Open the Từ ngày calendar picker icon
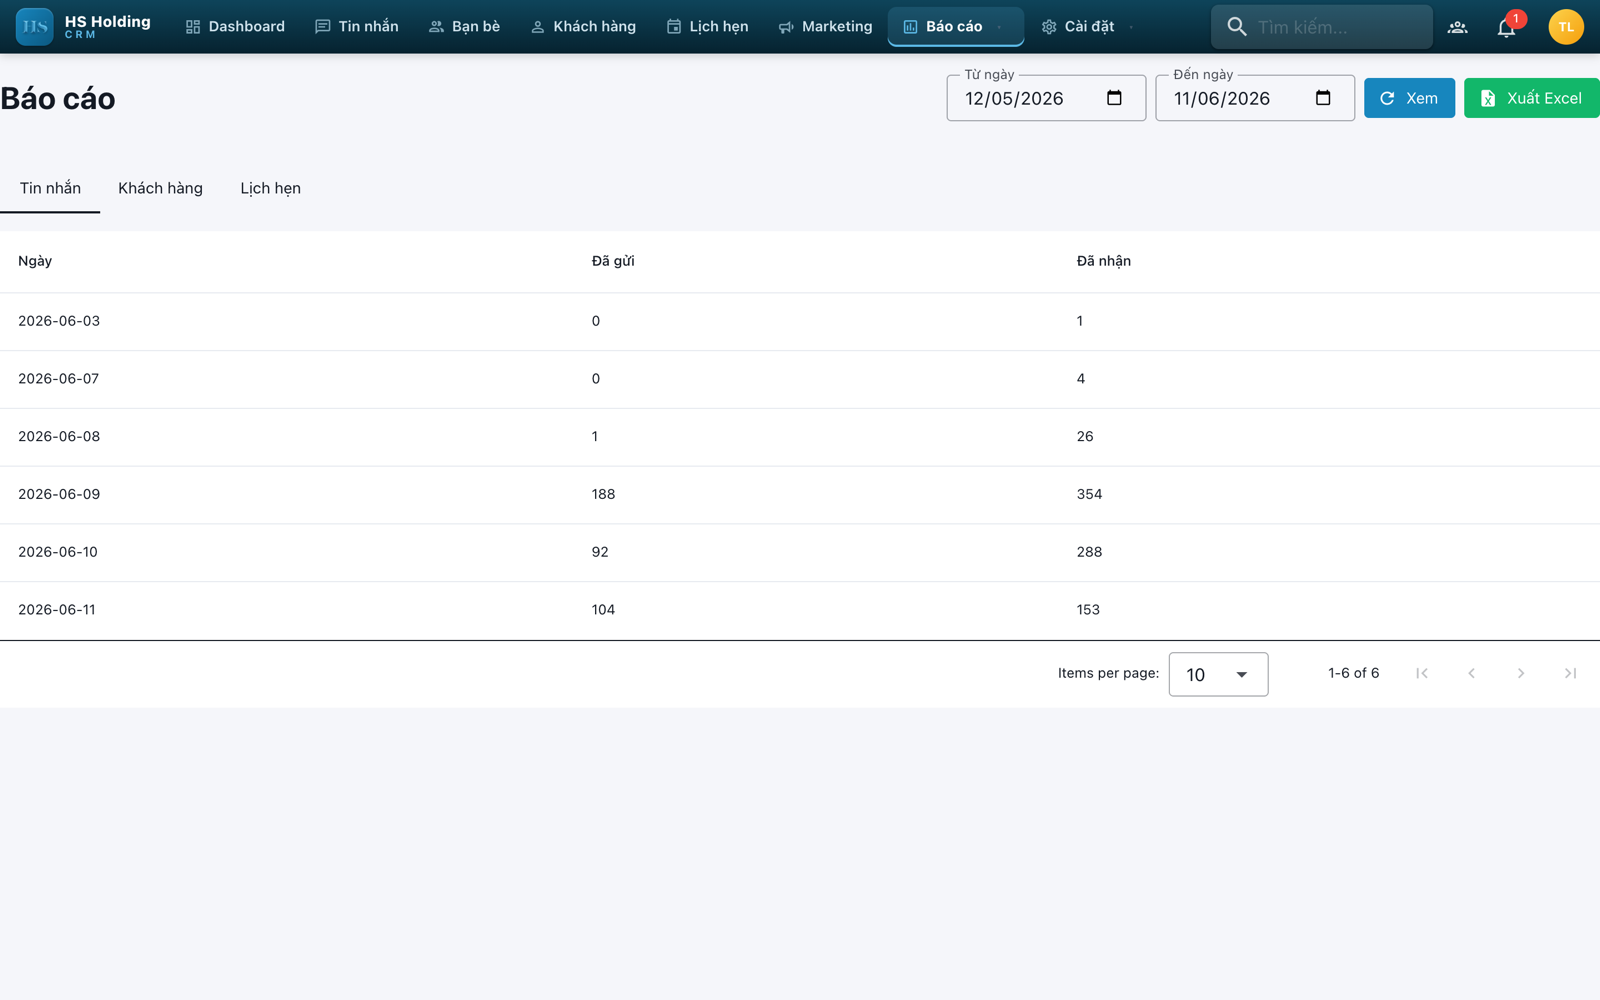Image resolution: width=1600 pixels, height=1000 pixels. 1114,98
